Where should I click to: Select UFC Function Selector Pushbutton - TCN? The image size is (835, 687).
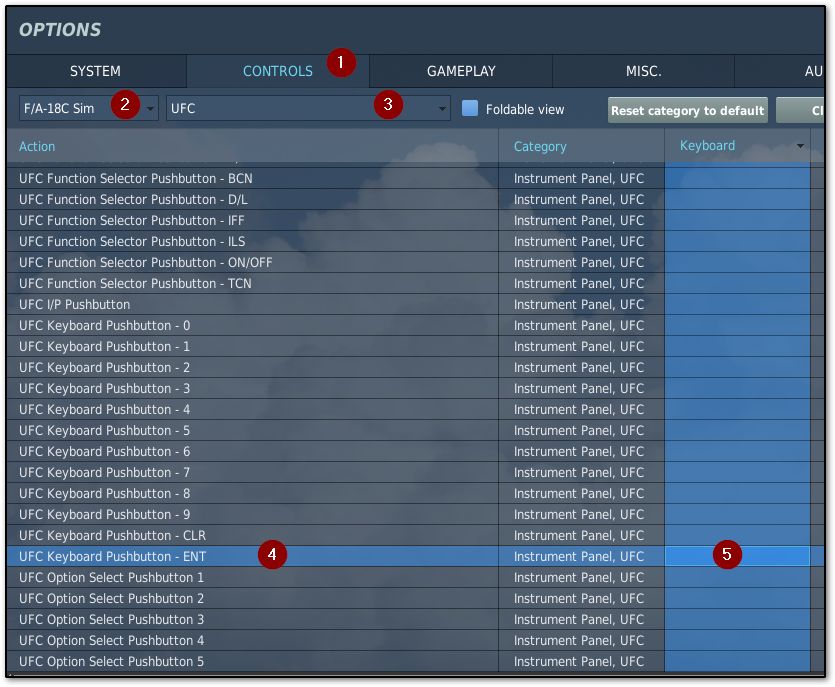tap(135, 283)
